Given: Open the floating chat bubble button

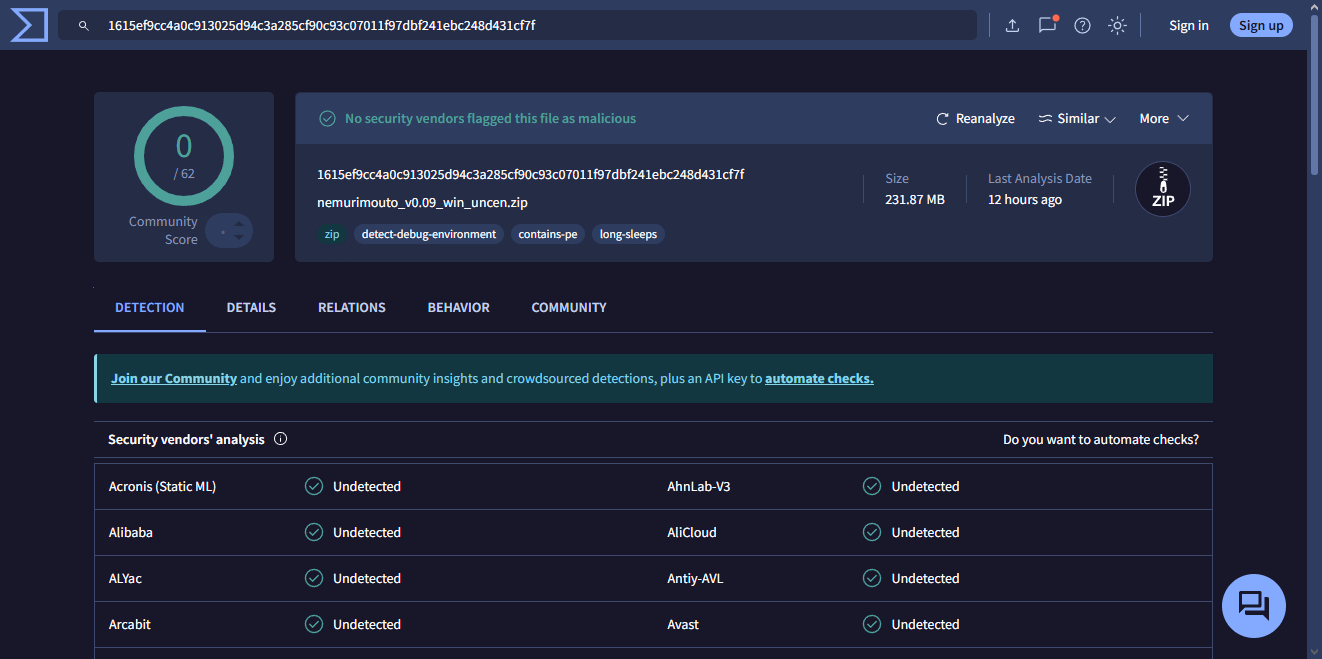Looking at the screenshot, I should 1253,606.
